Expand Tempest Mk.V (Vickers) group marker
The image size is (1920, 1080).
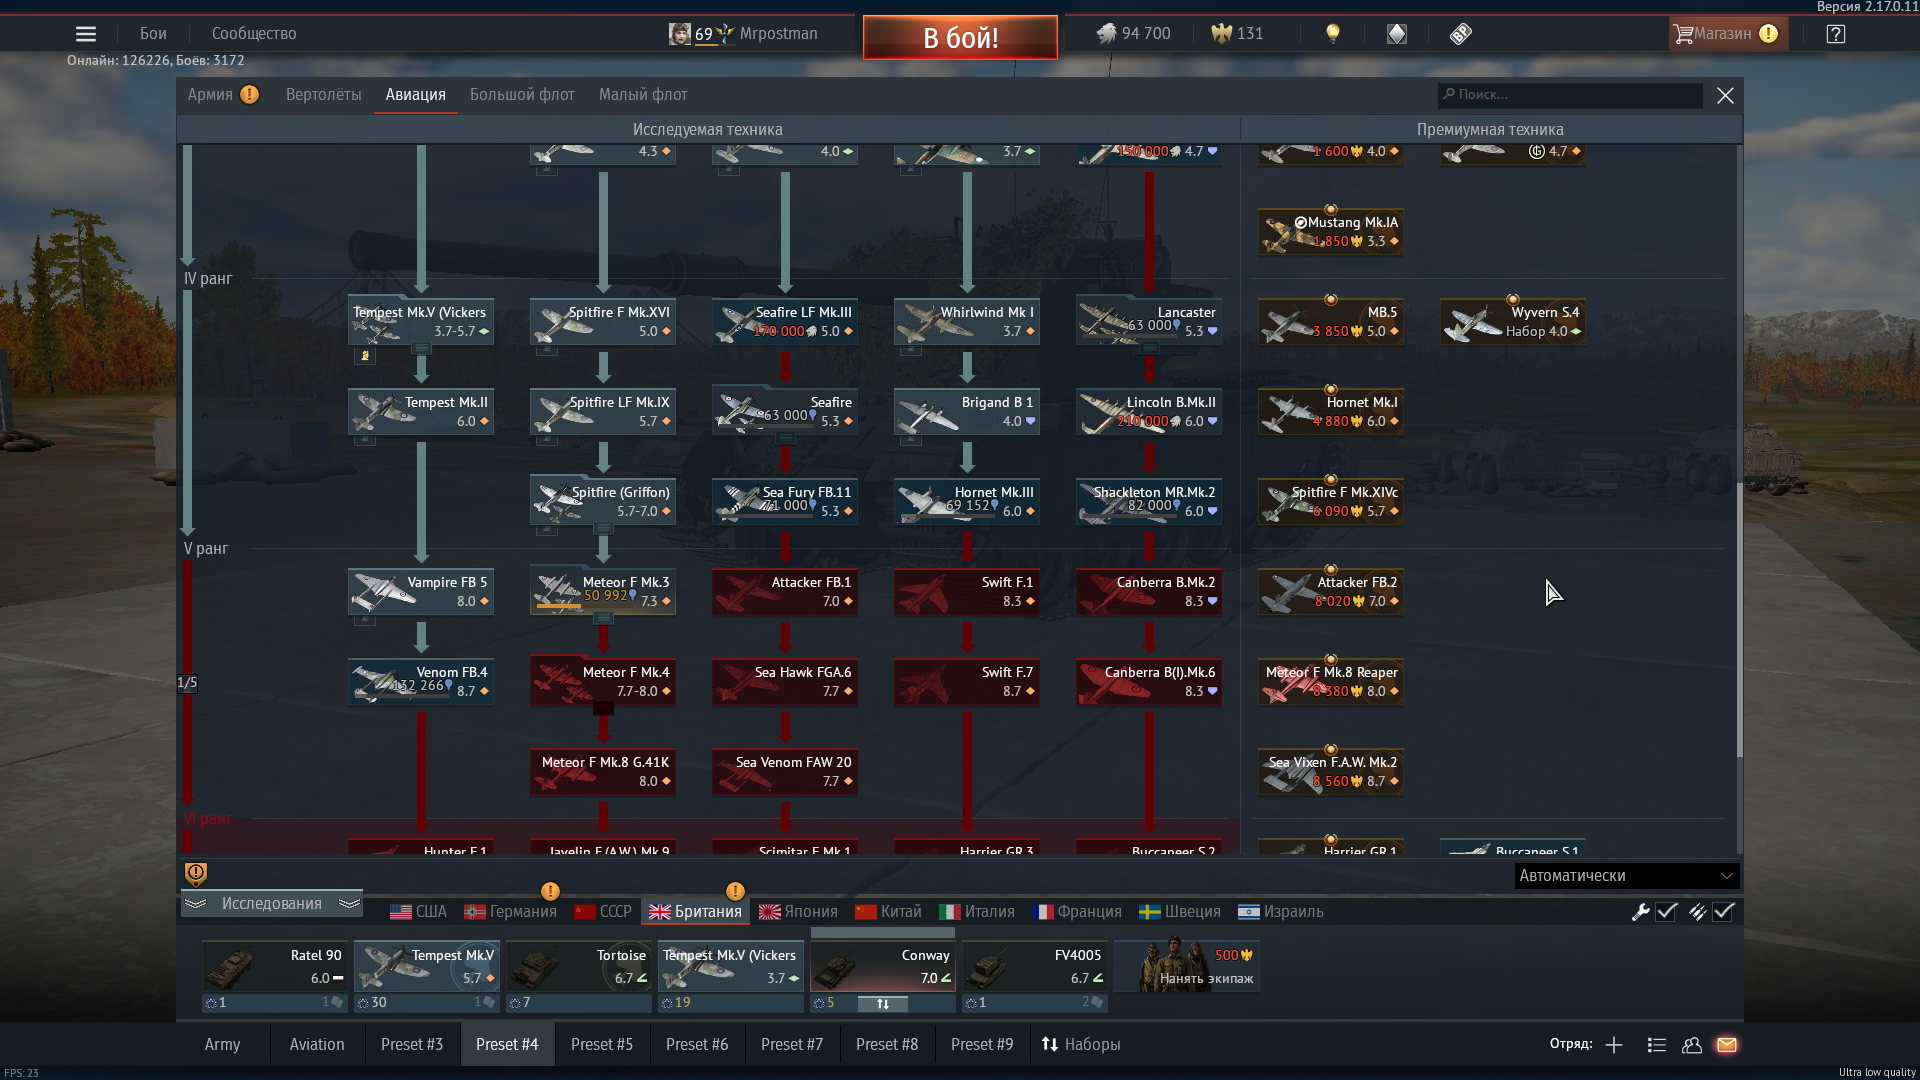point(421,349)
